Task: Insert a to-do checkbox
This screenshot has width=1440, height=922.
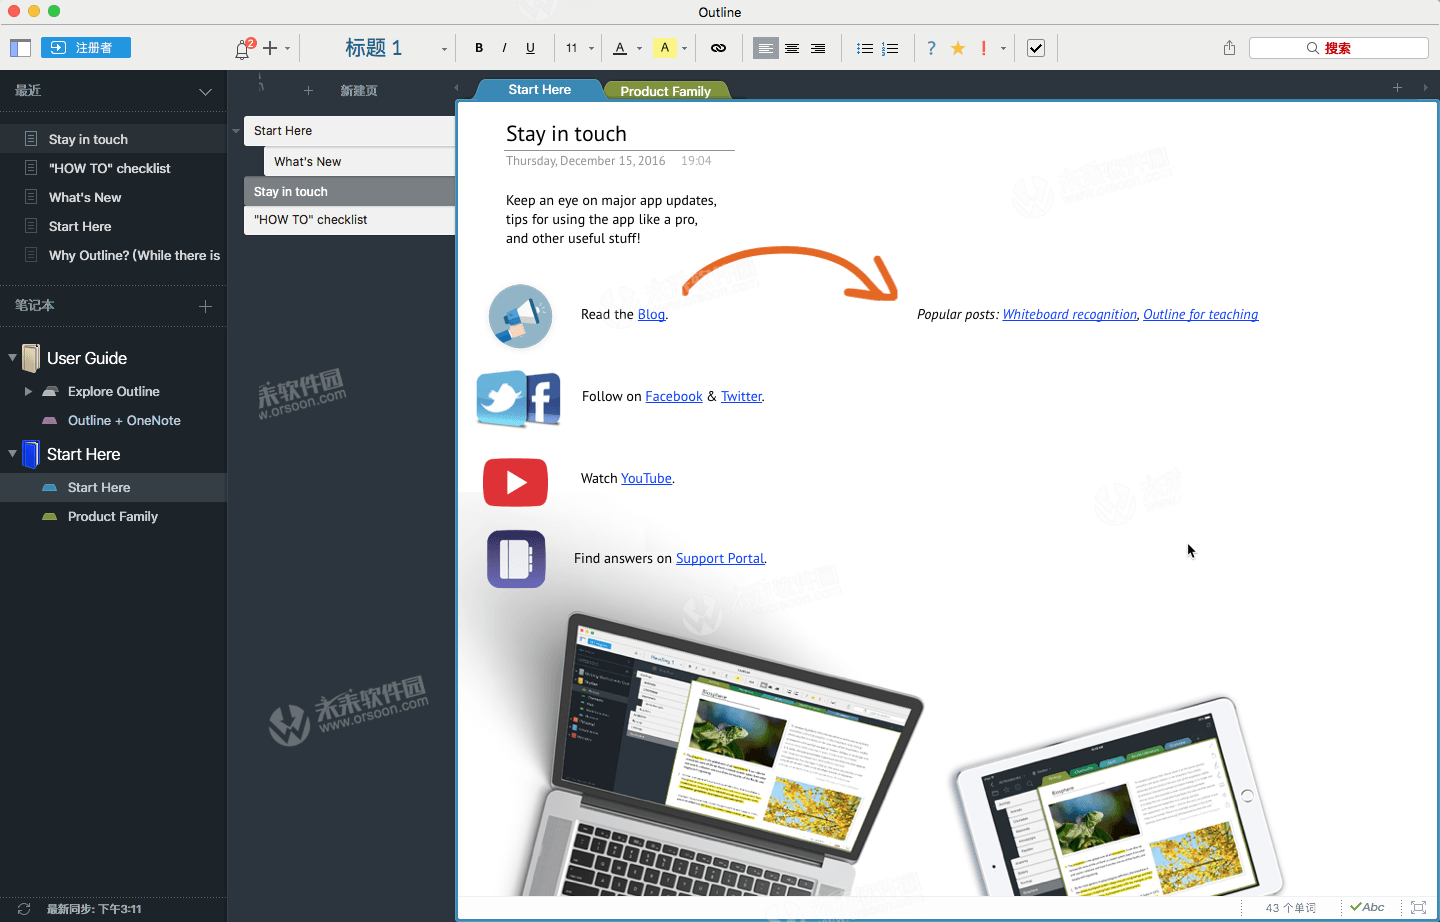Action: pos(1036,48)
